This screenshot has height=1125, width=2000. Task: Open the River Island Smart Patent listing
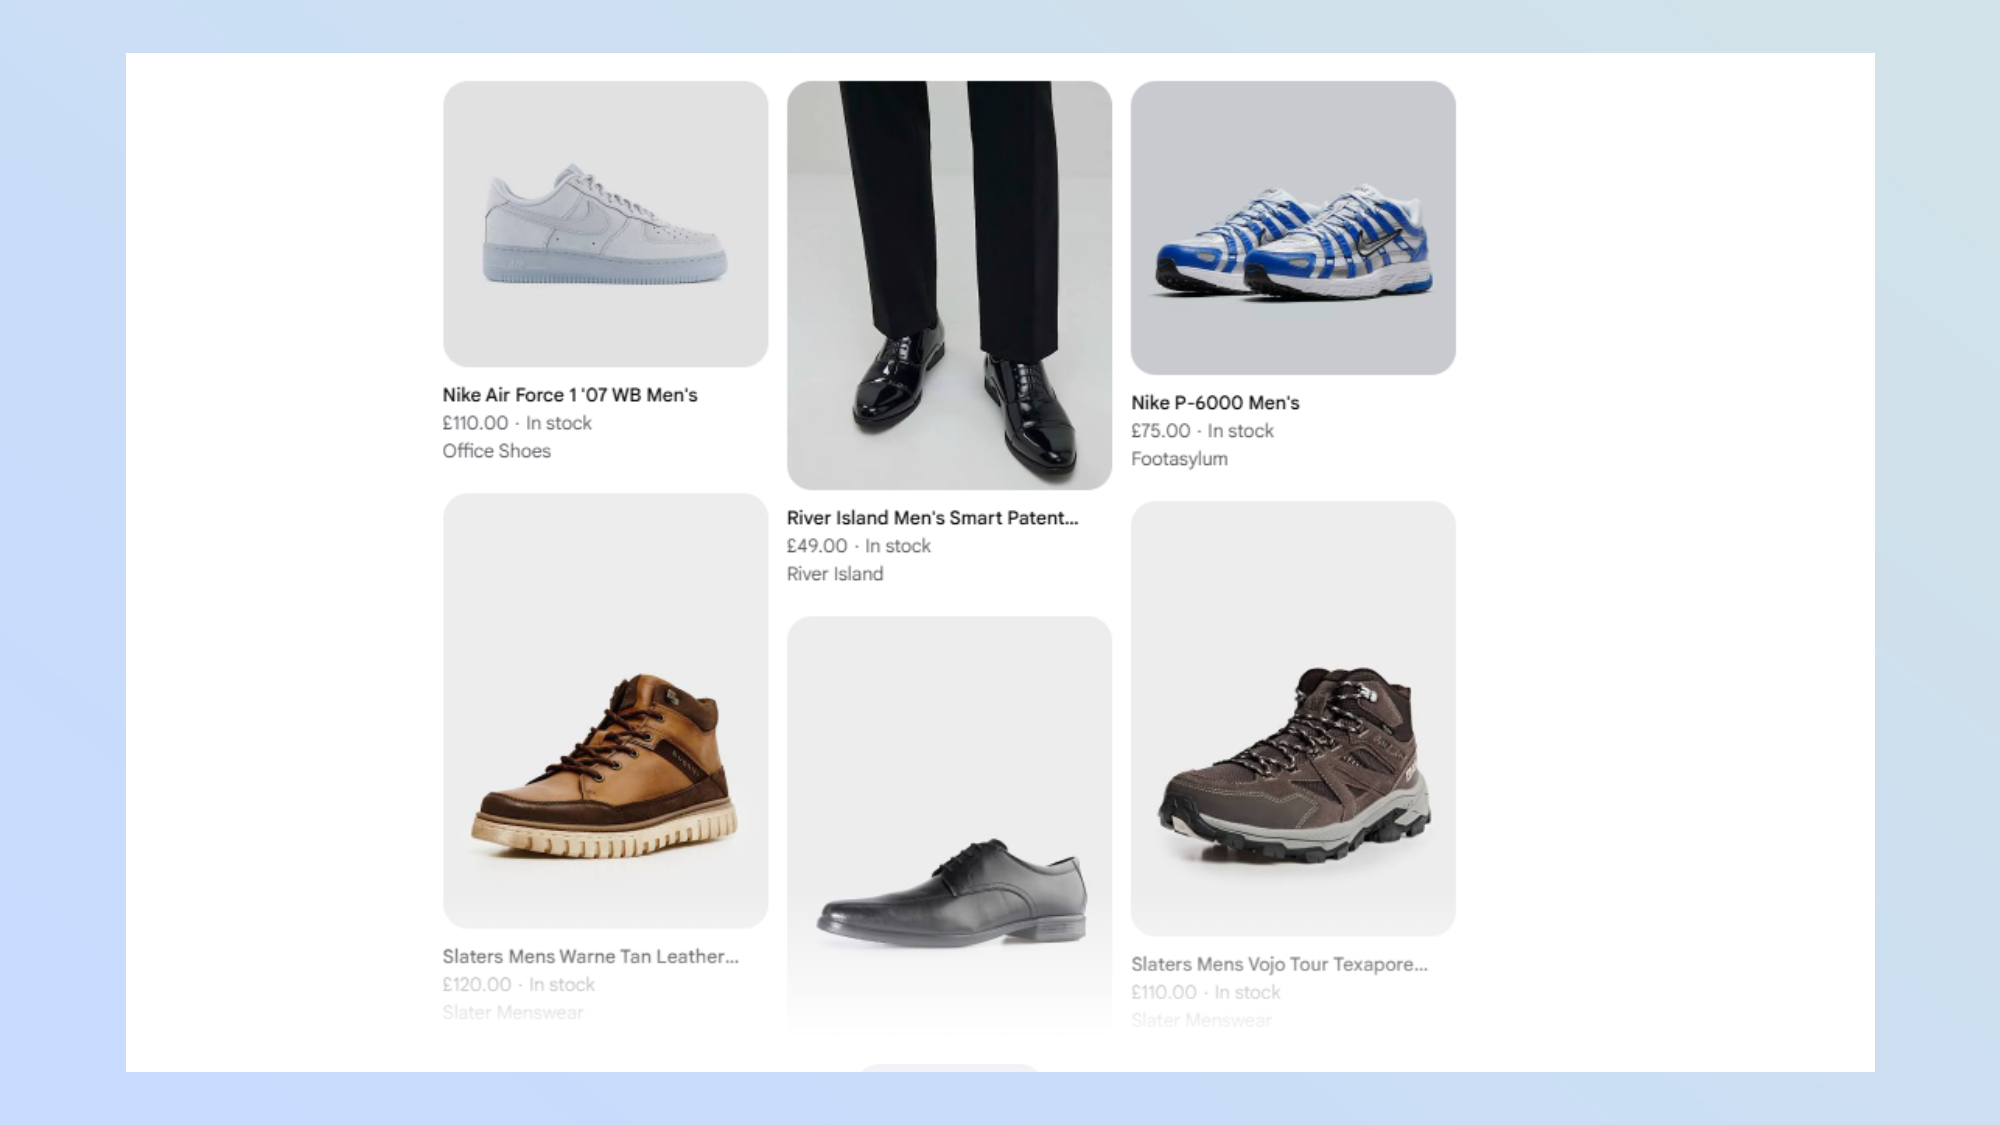[x=932, y=518]
